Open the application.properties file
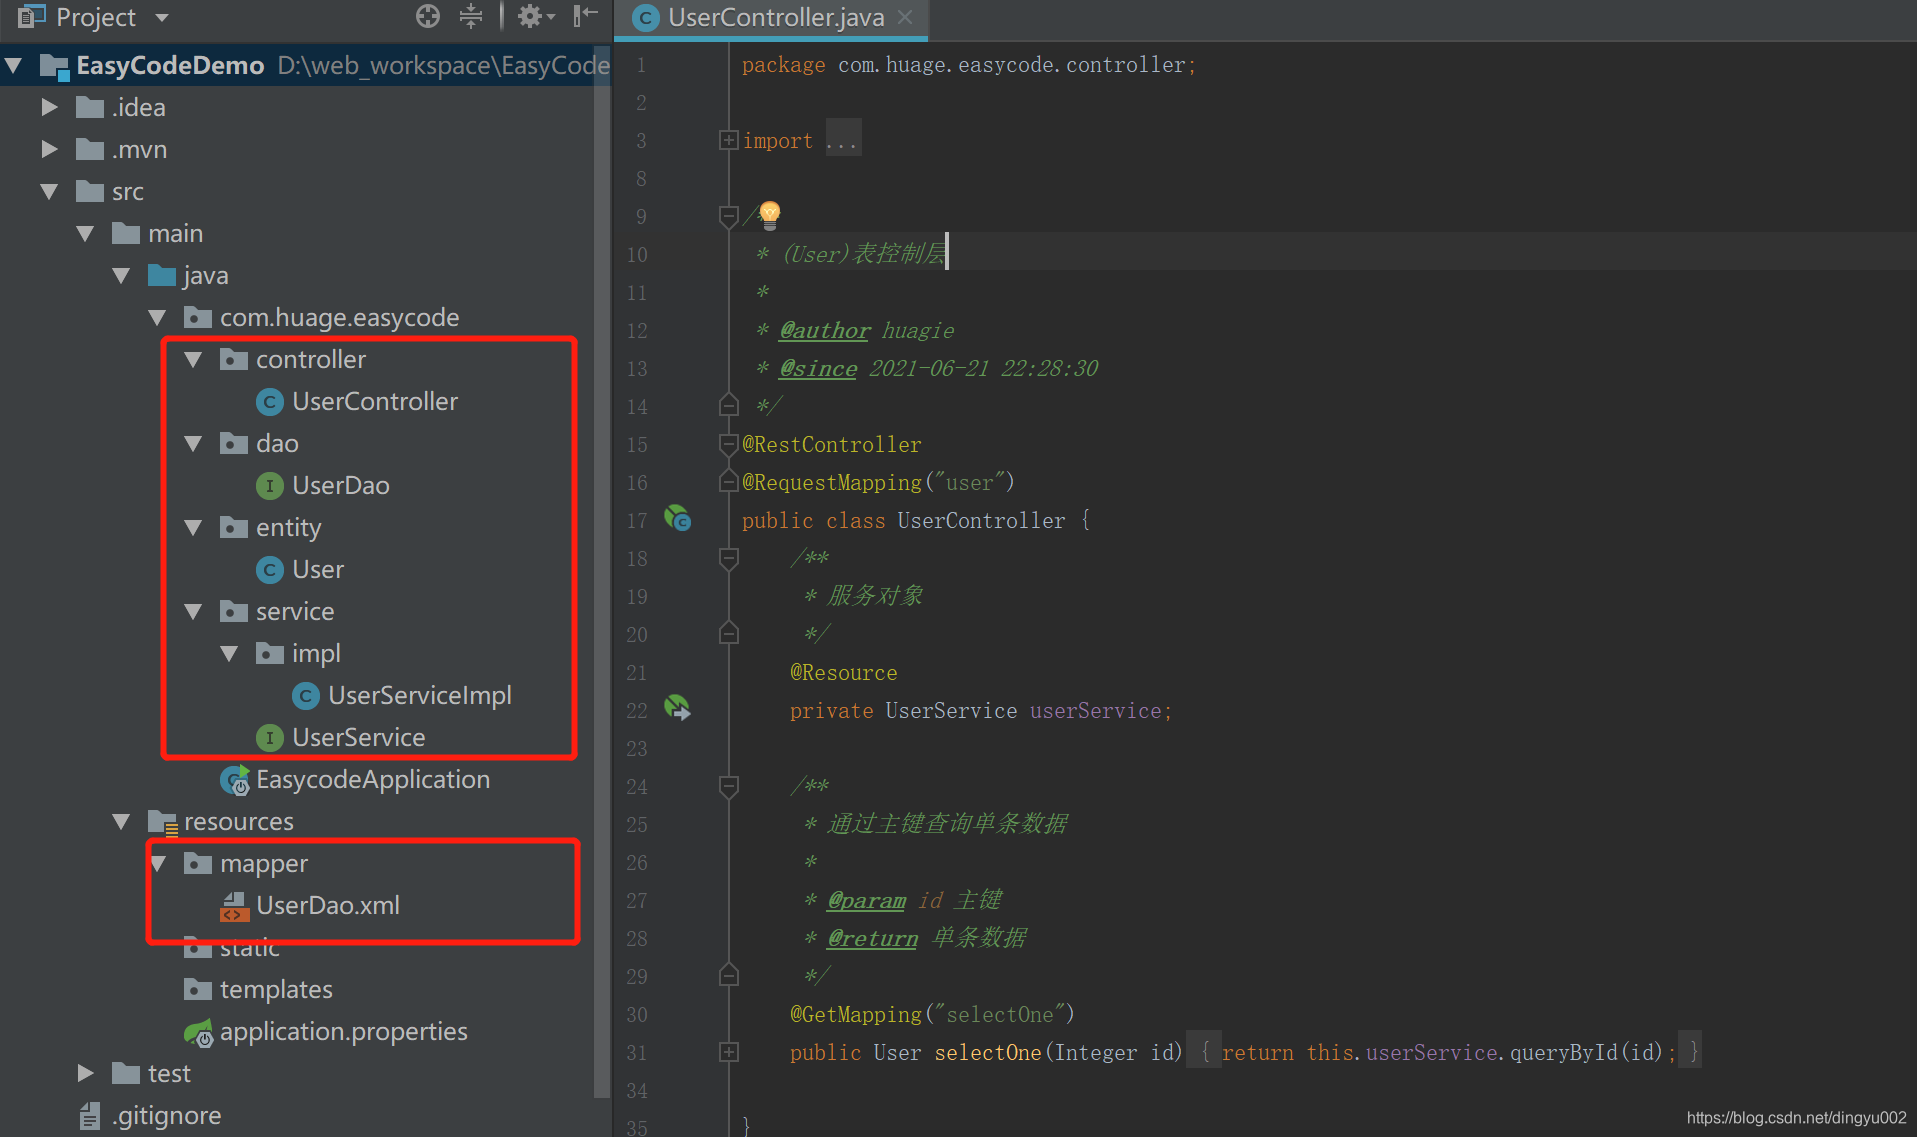This screenshot has height=1137, width=1917. coord(344,1032)
